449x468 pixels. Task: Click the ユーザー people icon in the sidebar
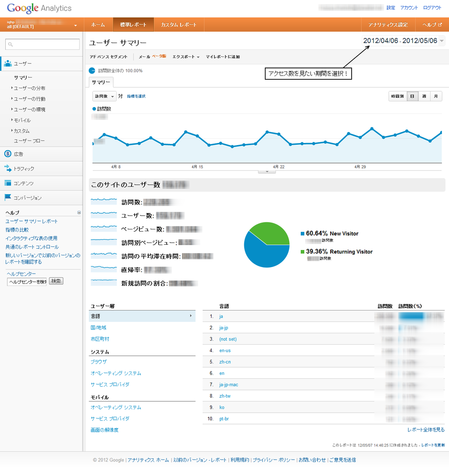(x=8, y=63)
